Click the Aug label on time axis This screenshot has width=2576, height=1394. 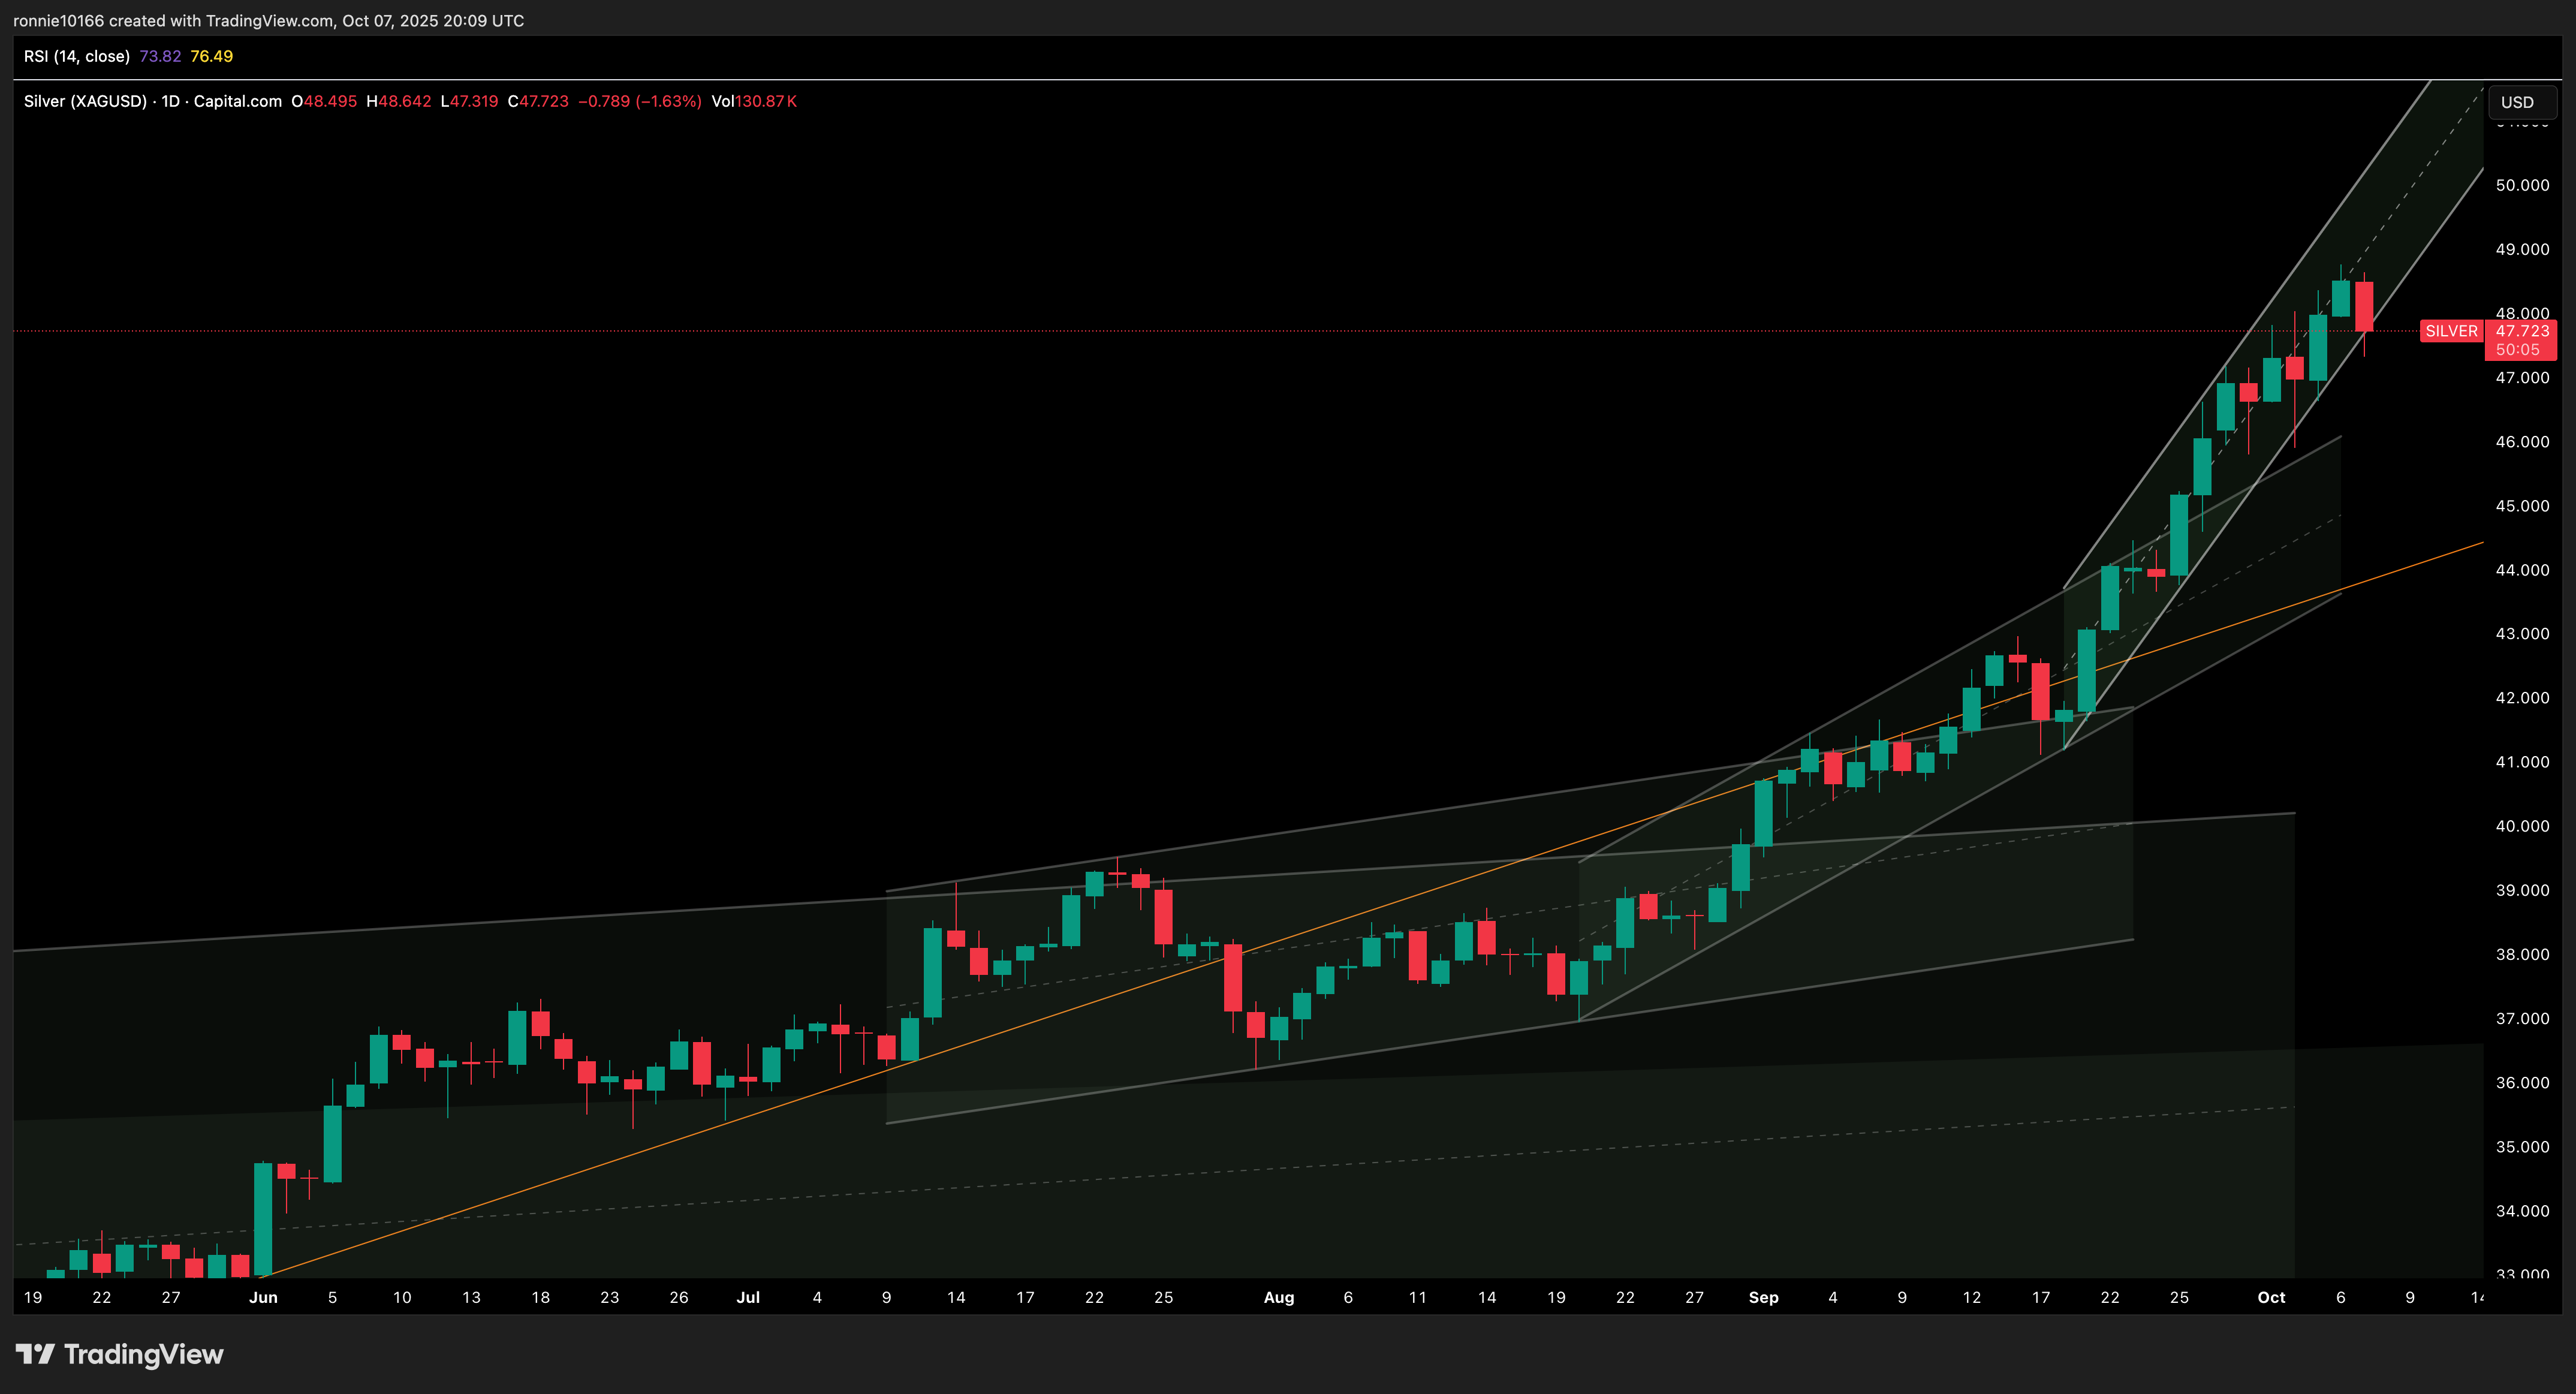tap(1278, 1297)
